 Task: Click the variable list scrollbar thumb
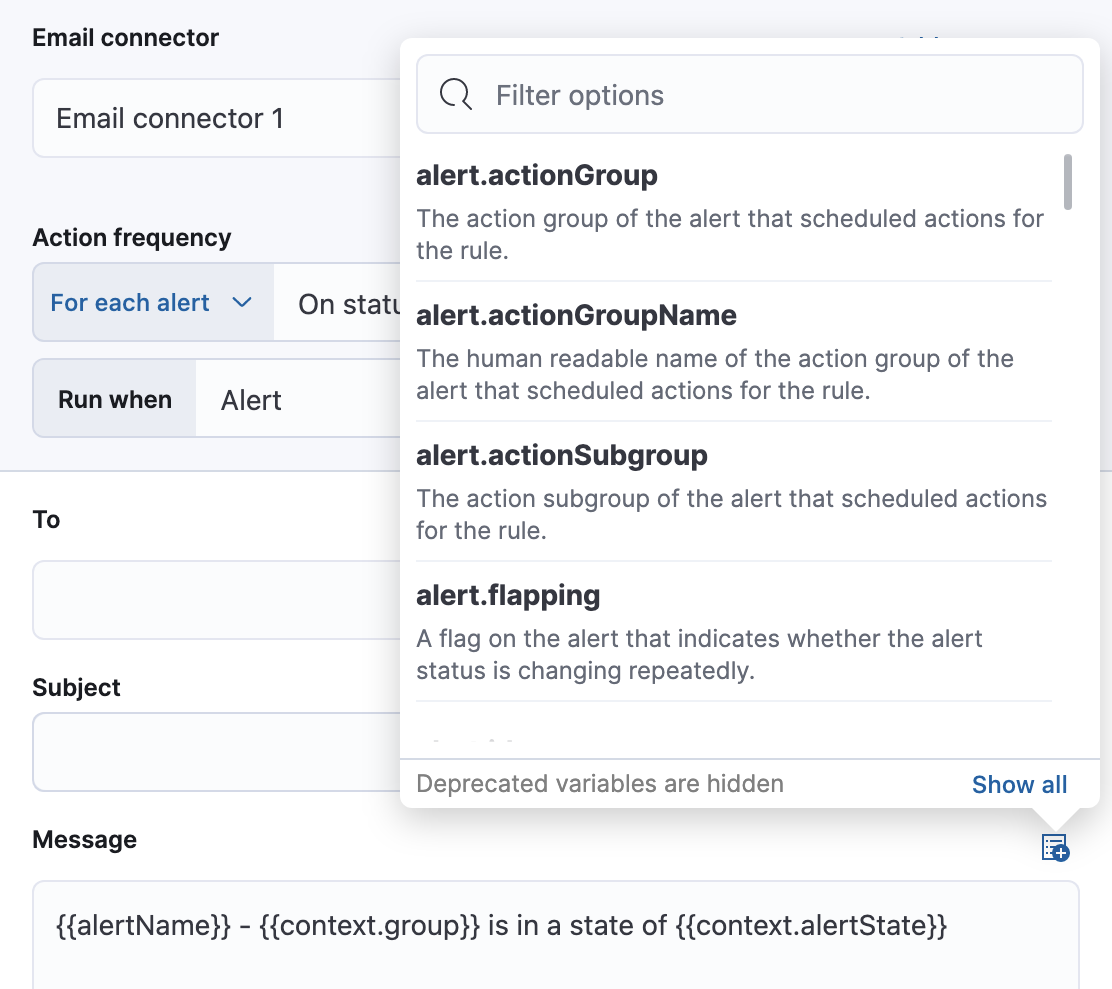click(1068, 181)
